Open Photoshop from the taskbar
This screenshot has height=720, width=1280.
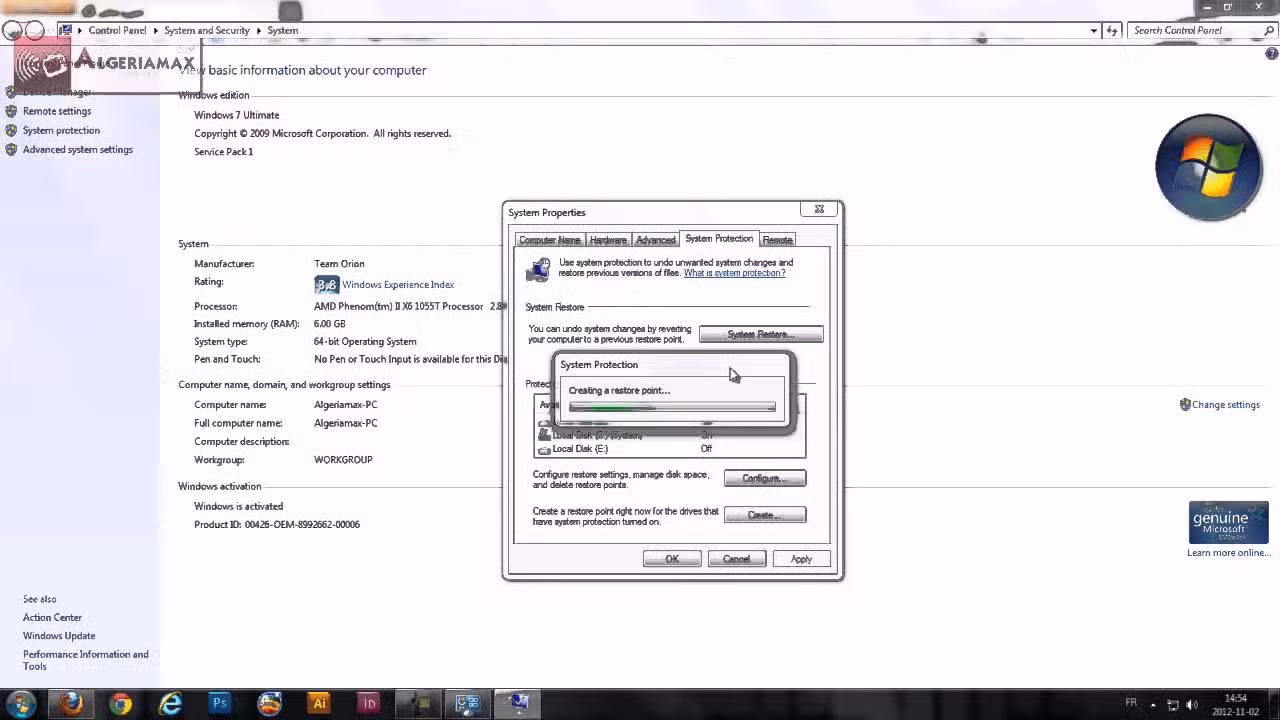[220, 703]
